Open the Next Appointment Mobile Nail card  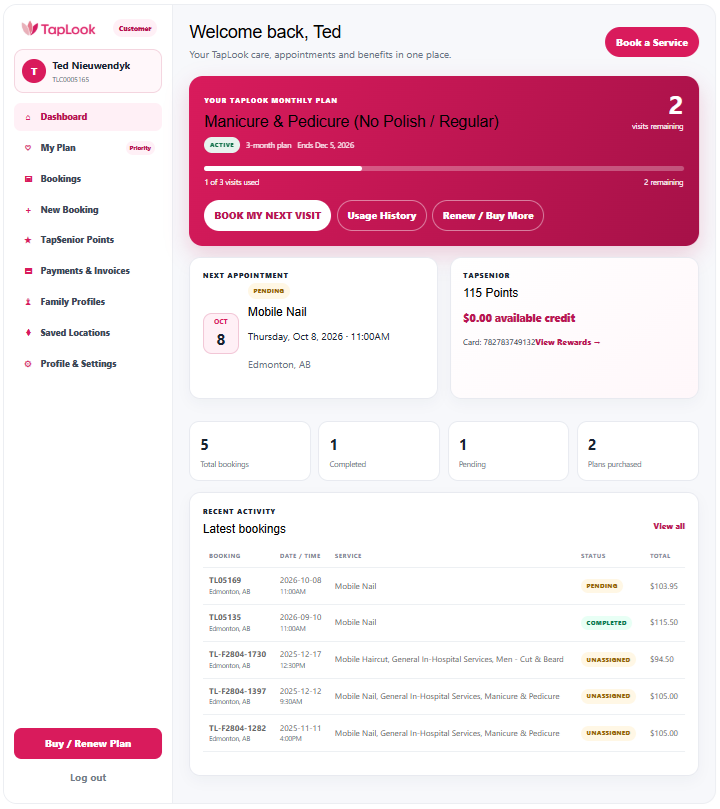pos(313,328)
